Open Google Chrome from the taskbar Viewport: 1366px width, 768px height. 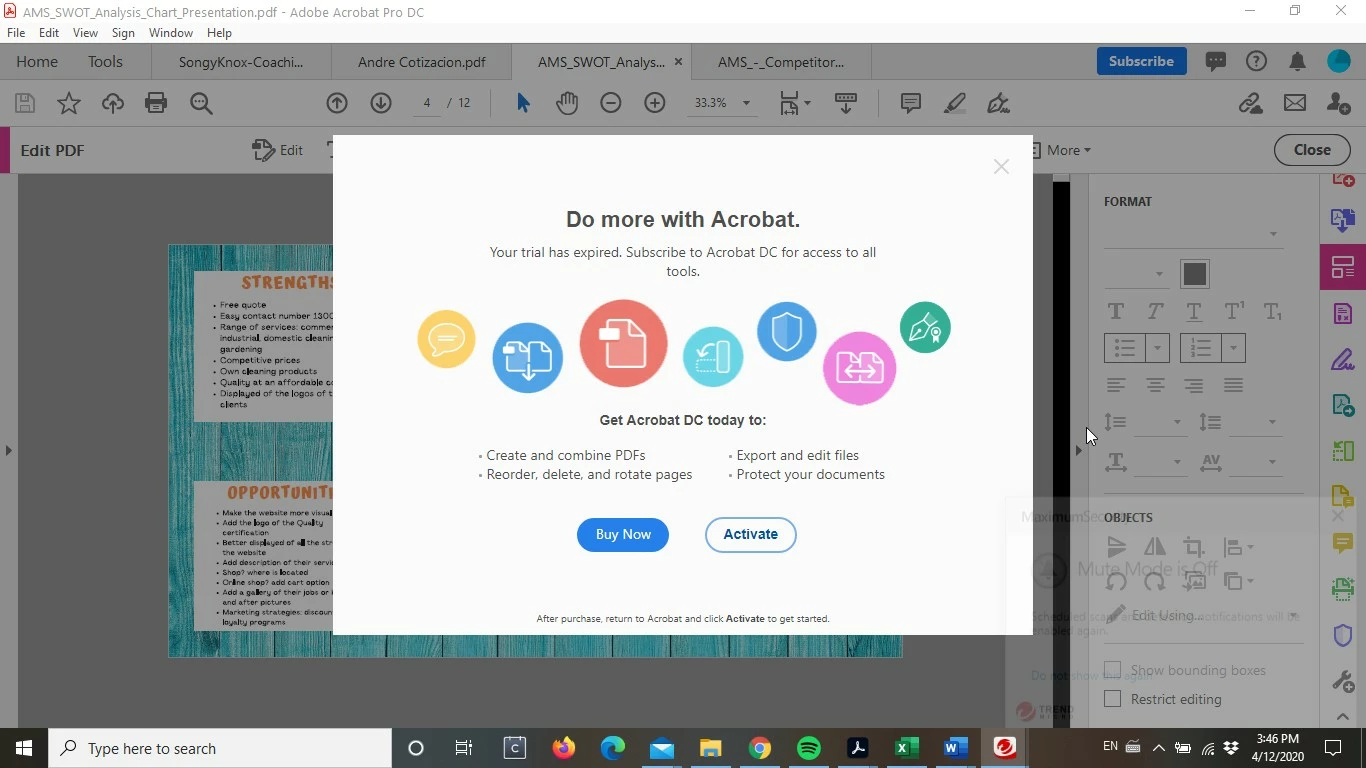760,748
